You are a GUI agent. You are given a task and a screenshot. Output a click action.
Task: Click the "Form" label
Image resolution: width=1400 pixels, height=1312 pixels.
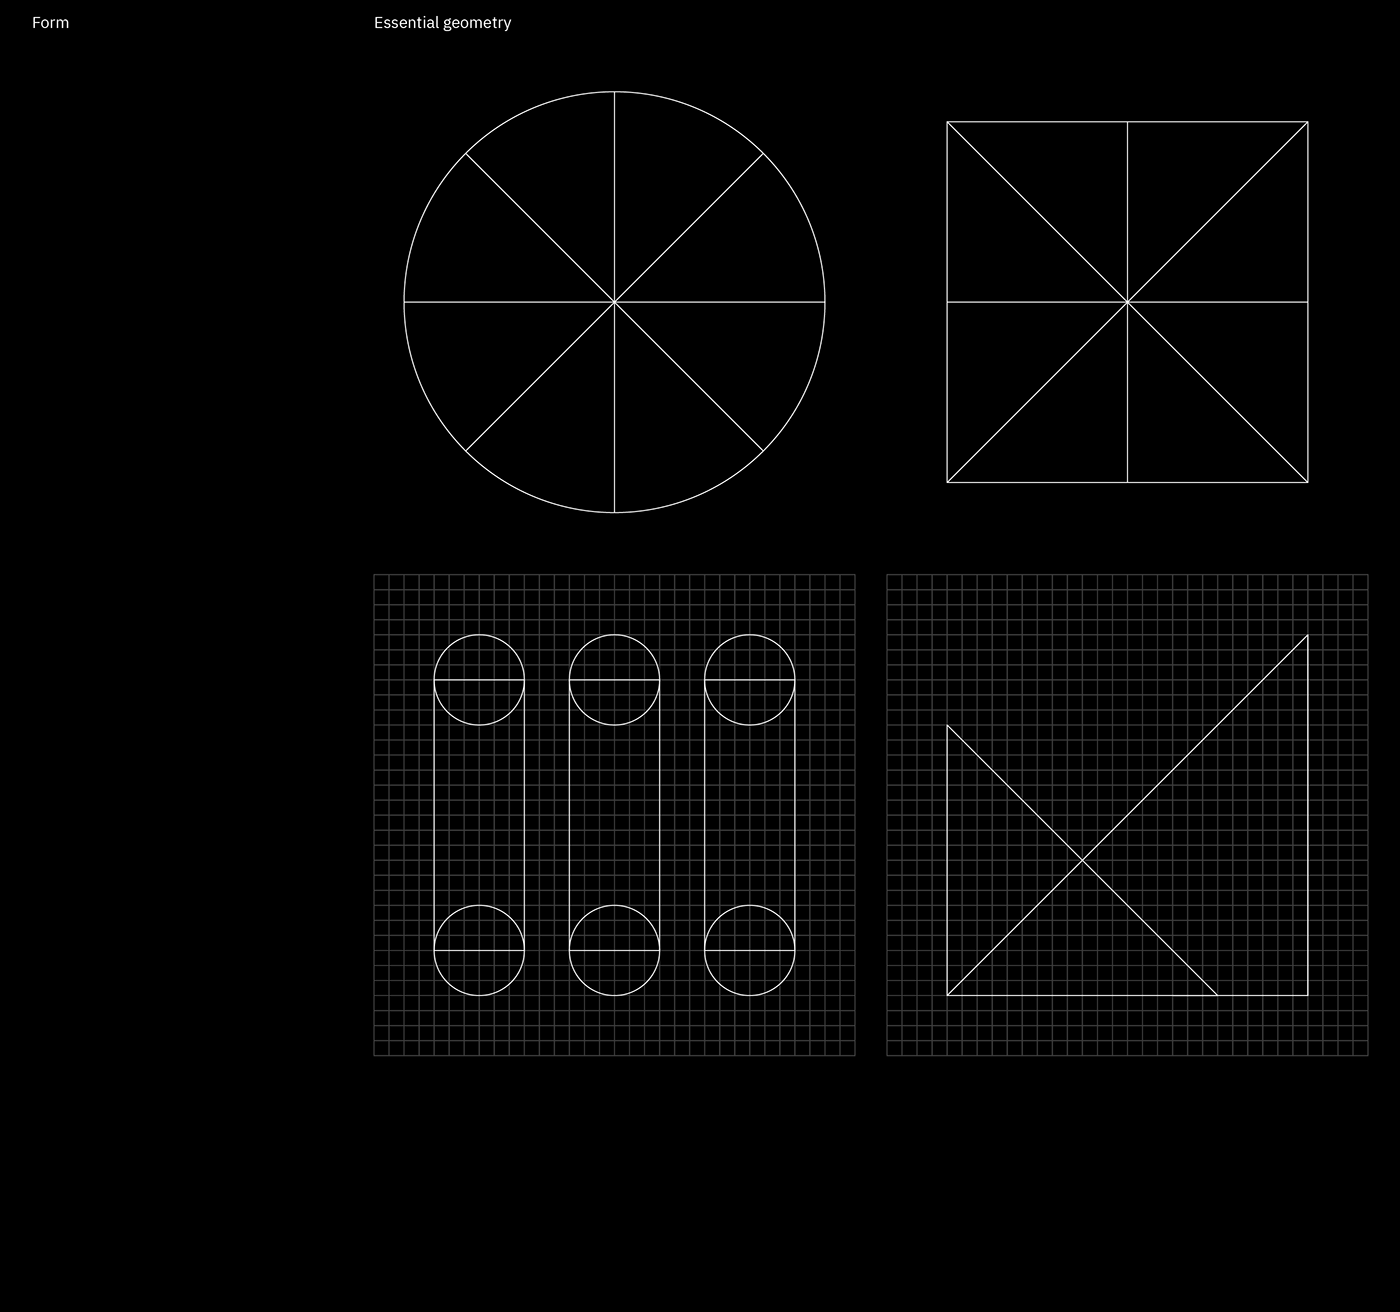50,22
